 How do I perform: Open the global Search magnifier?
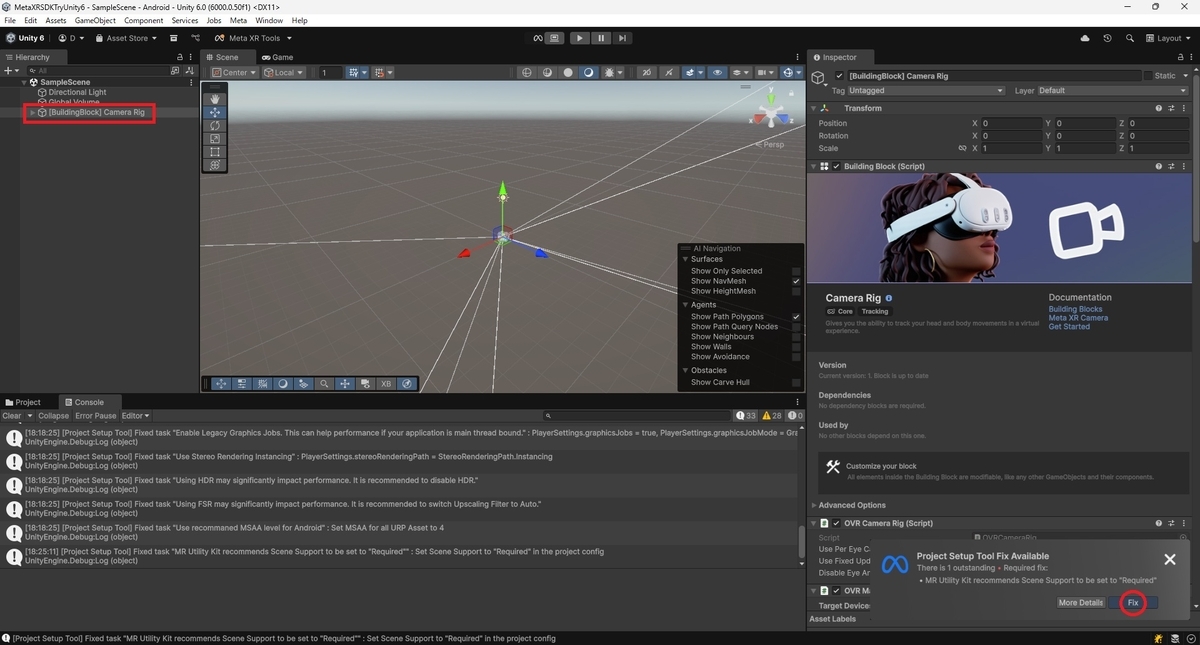(x=1129, y=38)
